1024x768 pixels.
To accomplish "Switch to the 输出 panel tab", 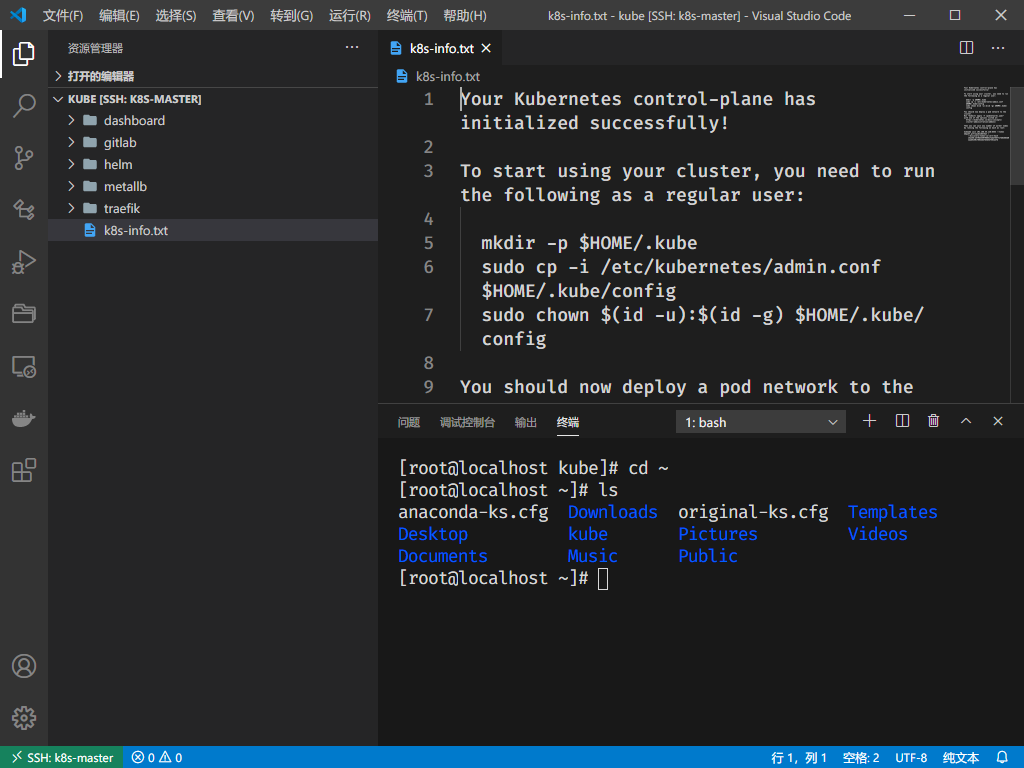I will pyautogui.click(x=526, y=423).
